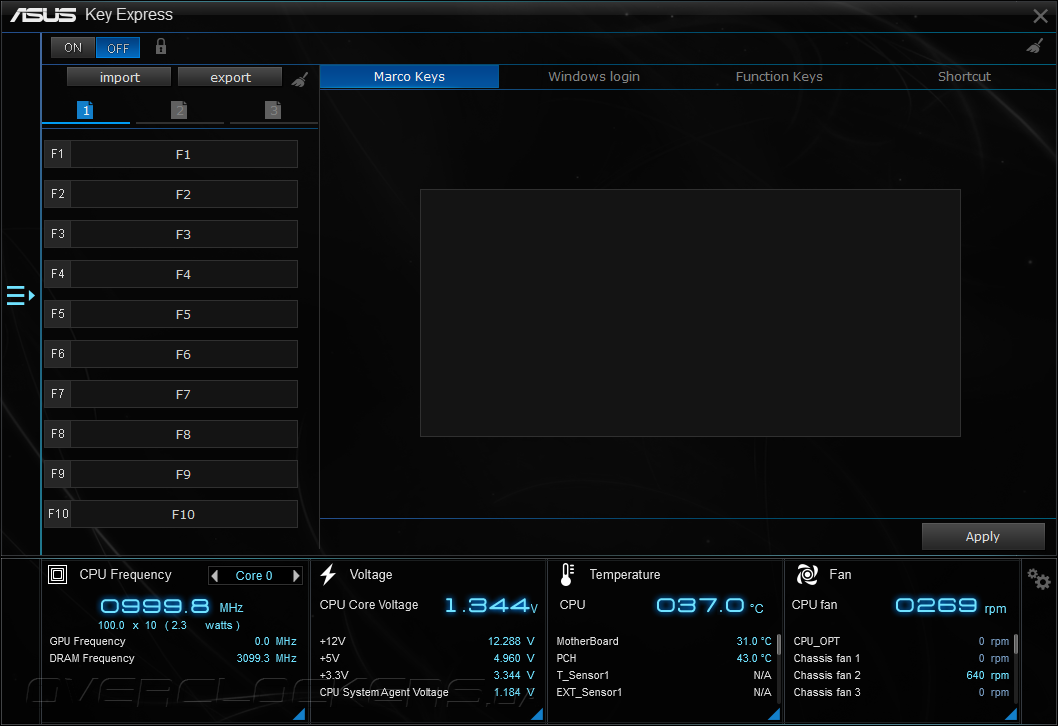Click the Apply button

coord(982,536)
